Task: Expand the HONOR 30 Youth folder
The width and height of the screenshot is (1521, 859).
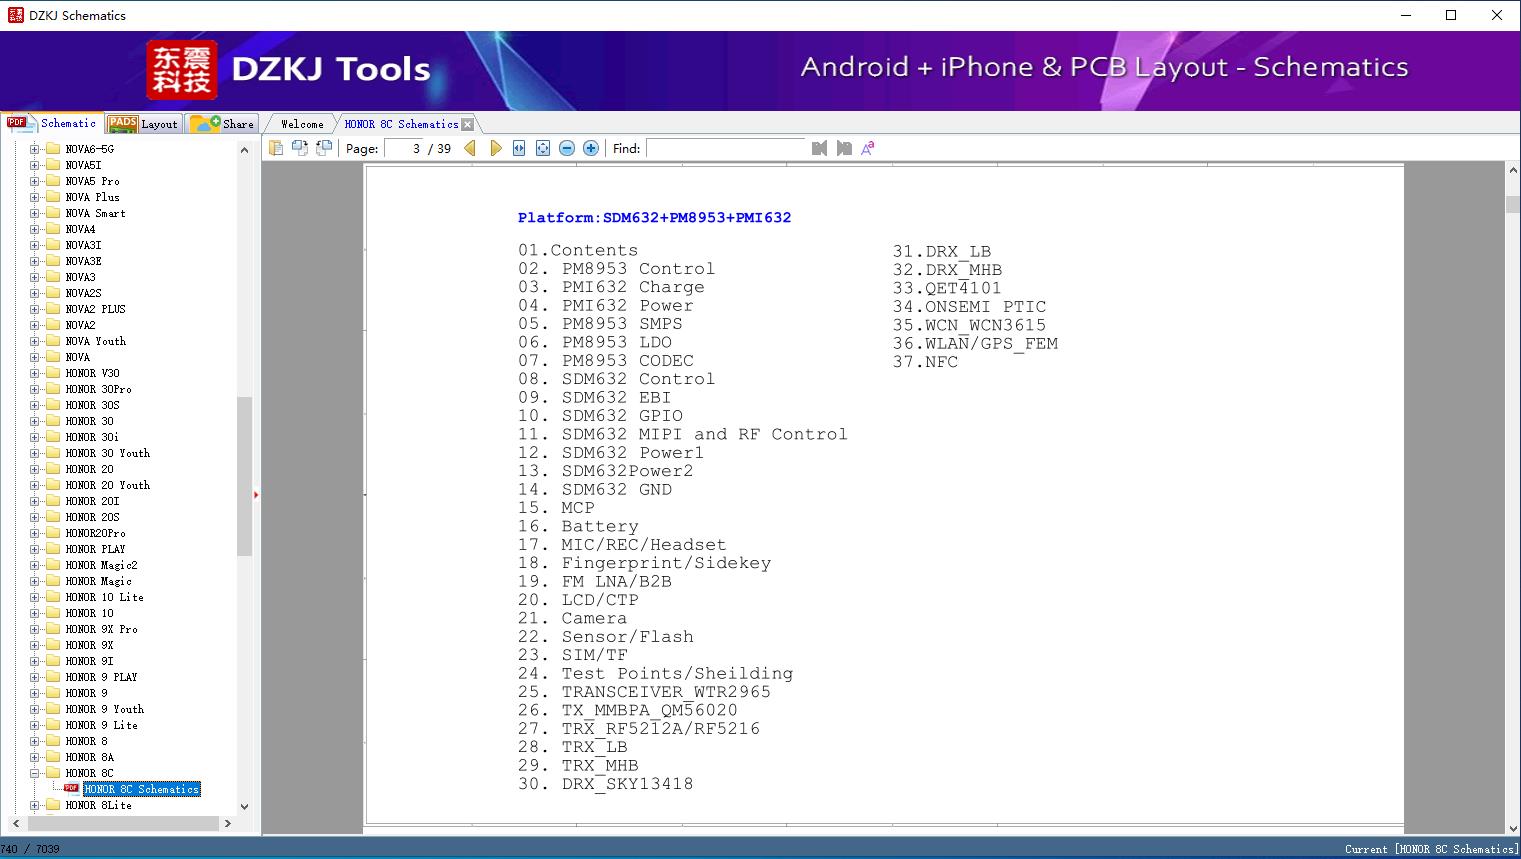Action: pyautogui.click(x=35, y=453)
